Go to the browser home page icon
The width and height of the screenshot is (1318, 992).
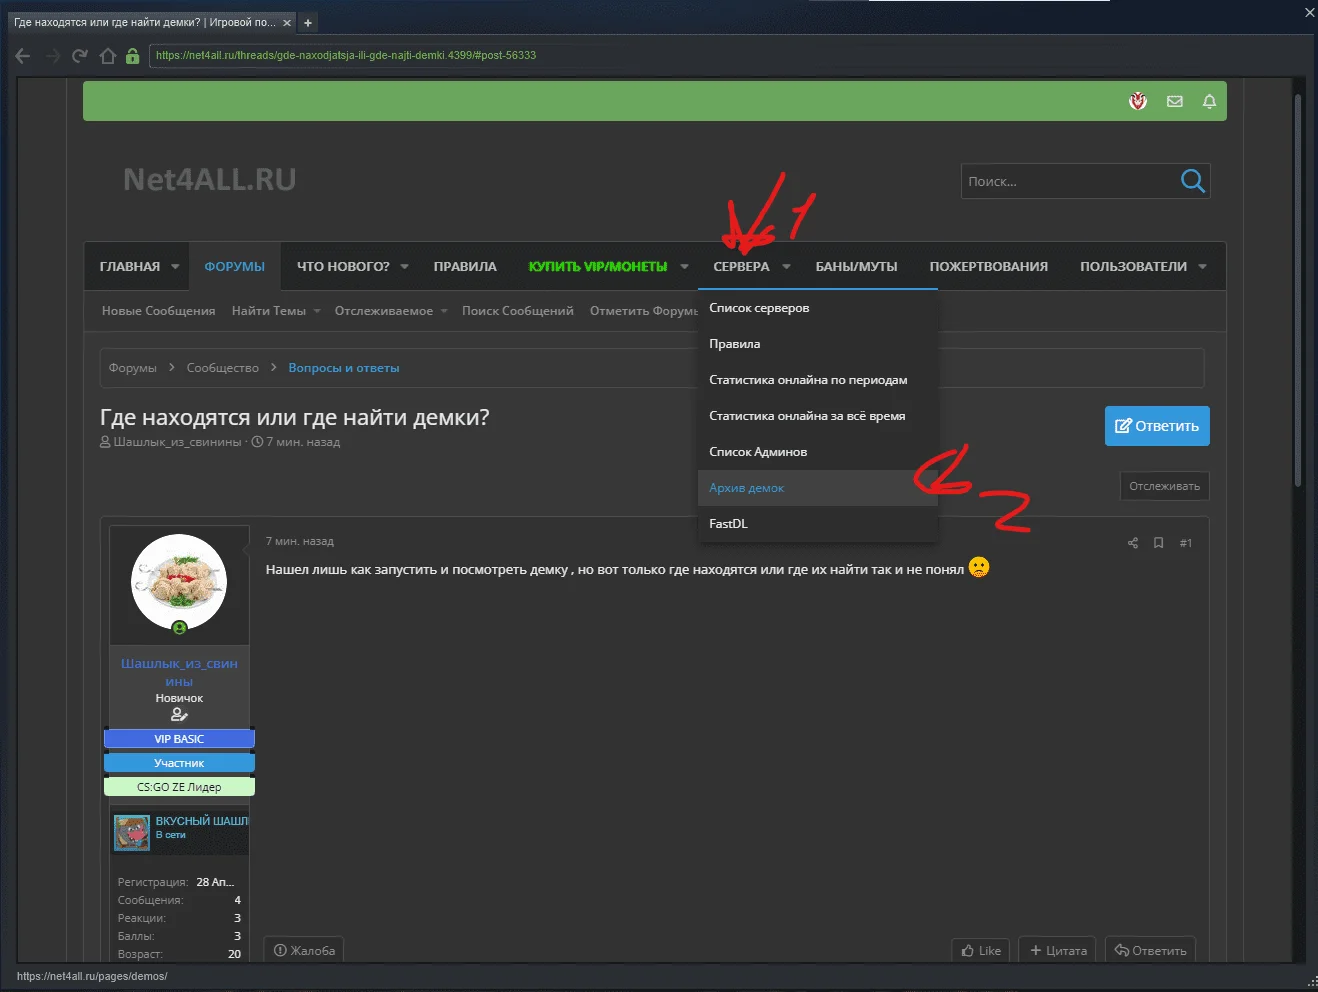pyautogui.click(x=108, y=56)
